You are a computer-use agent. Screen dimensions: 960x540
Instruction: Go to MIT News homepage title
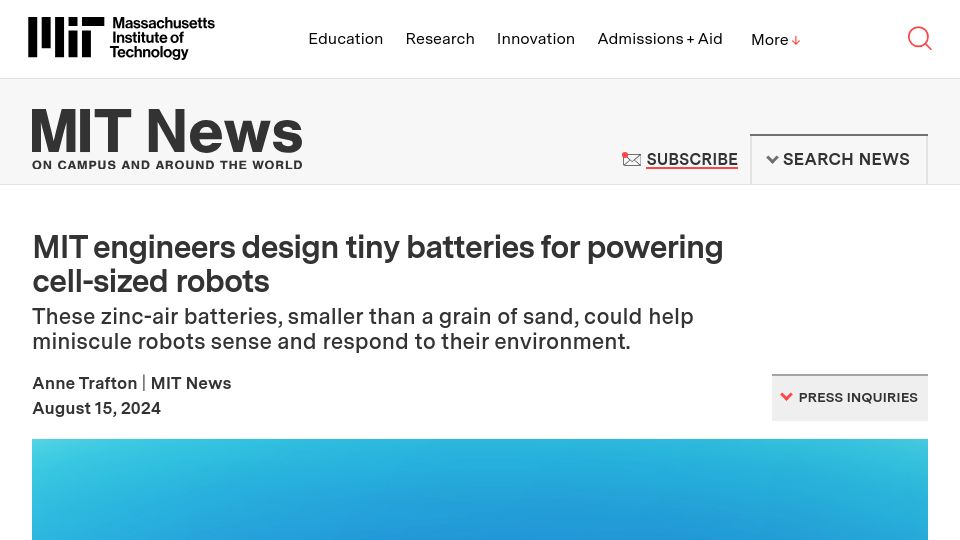167,130
